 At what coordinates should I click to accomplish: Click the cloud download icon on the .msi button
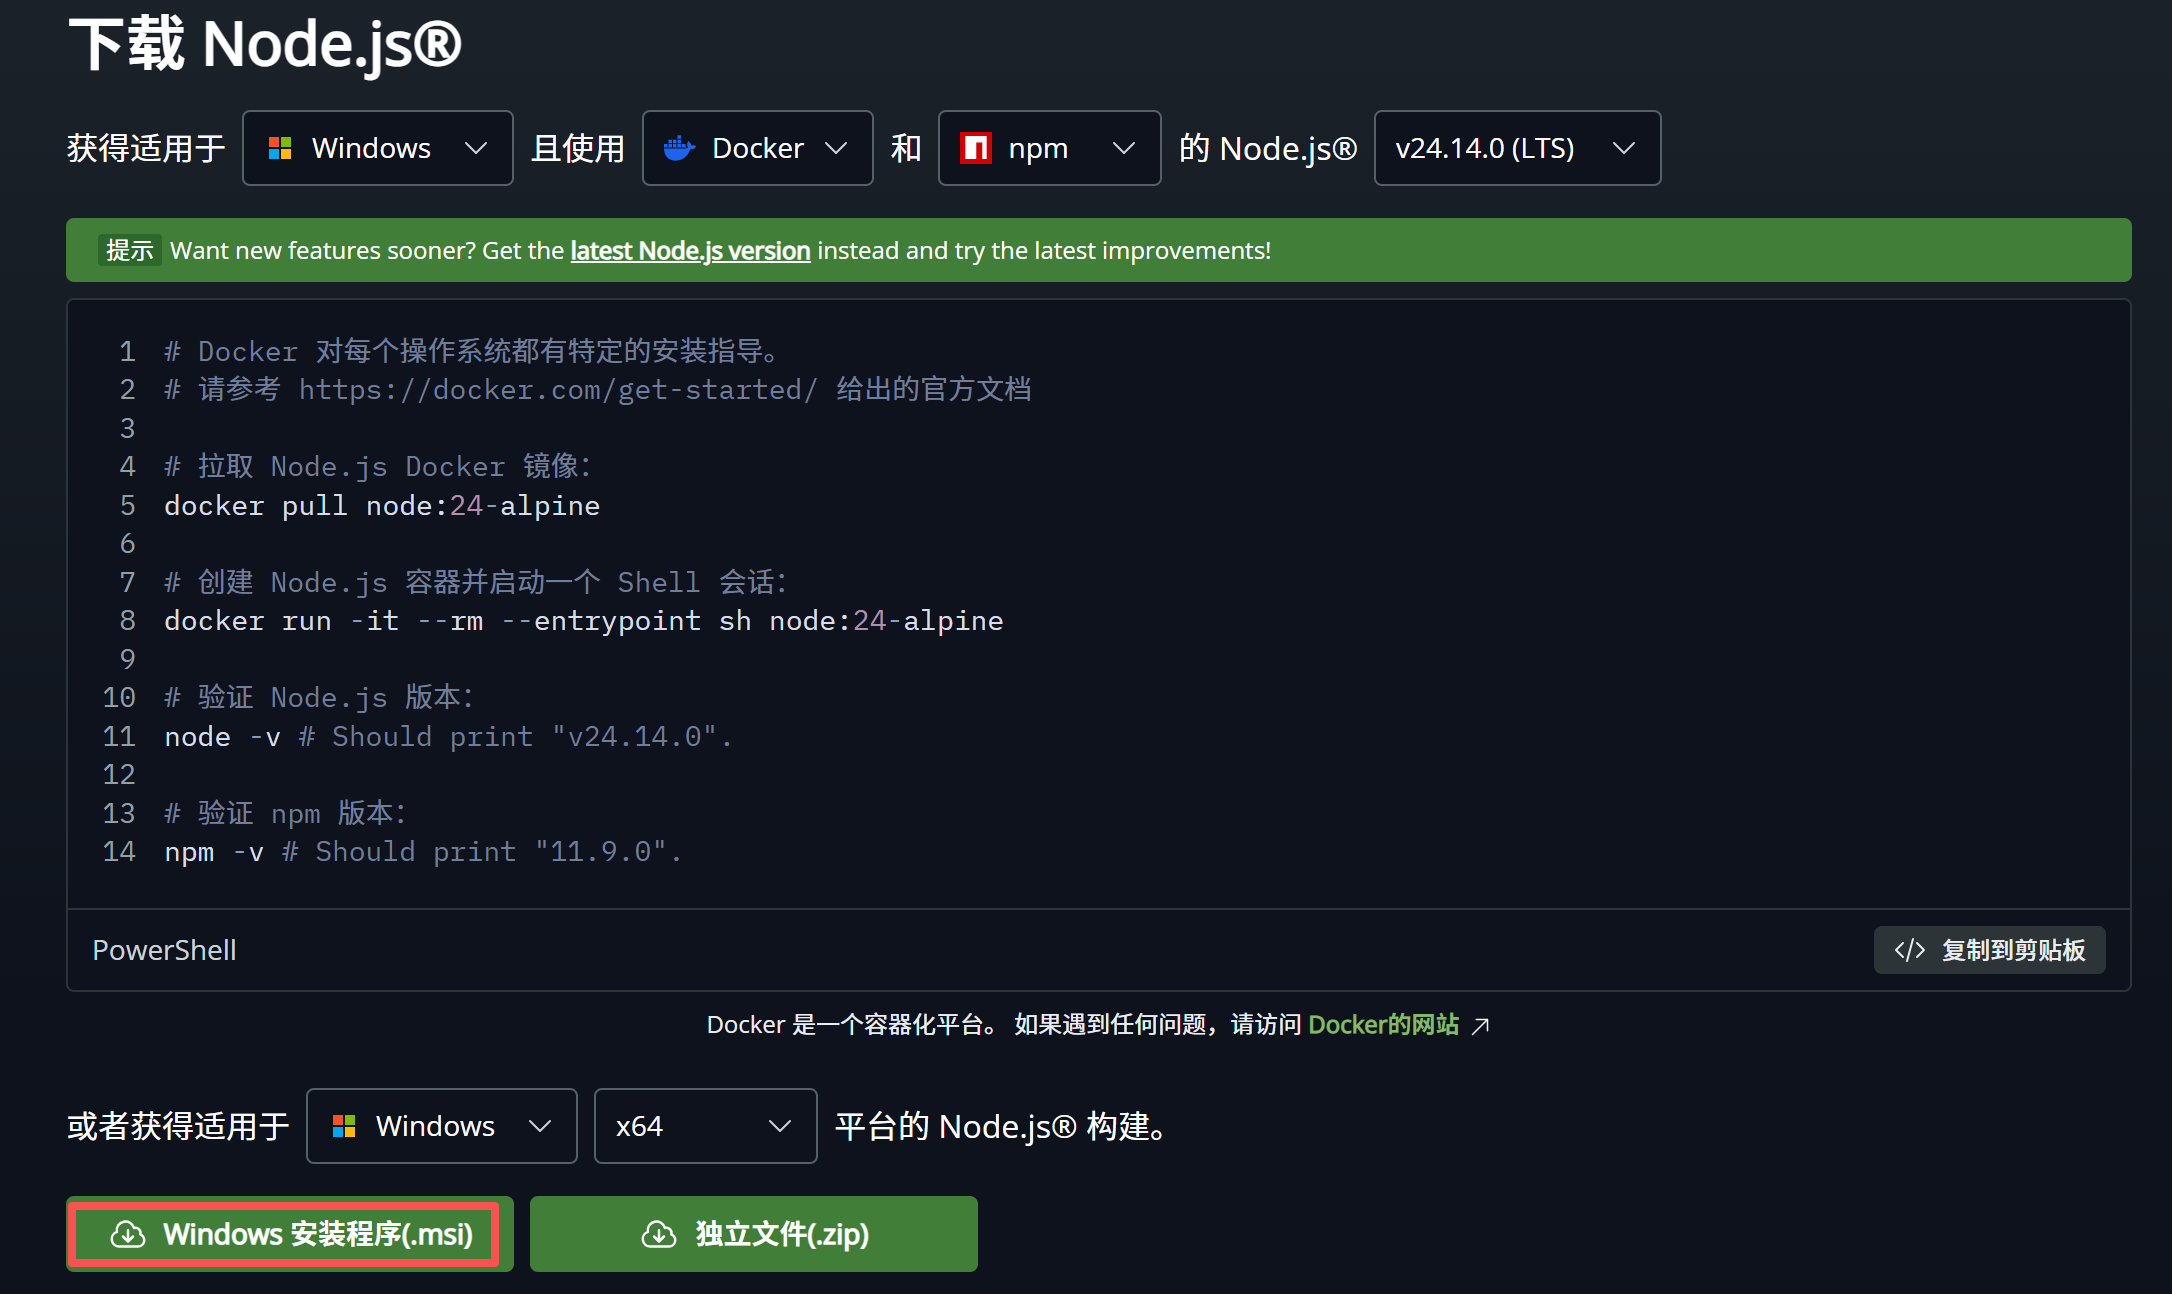tap(128, 1234)
